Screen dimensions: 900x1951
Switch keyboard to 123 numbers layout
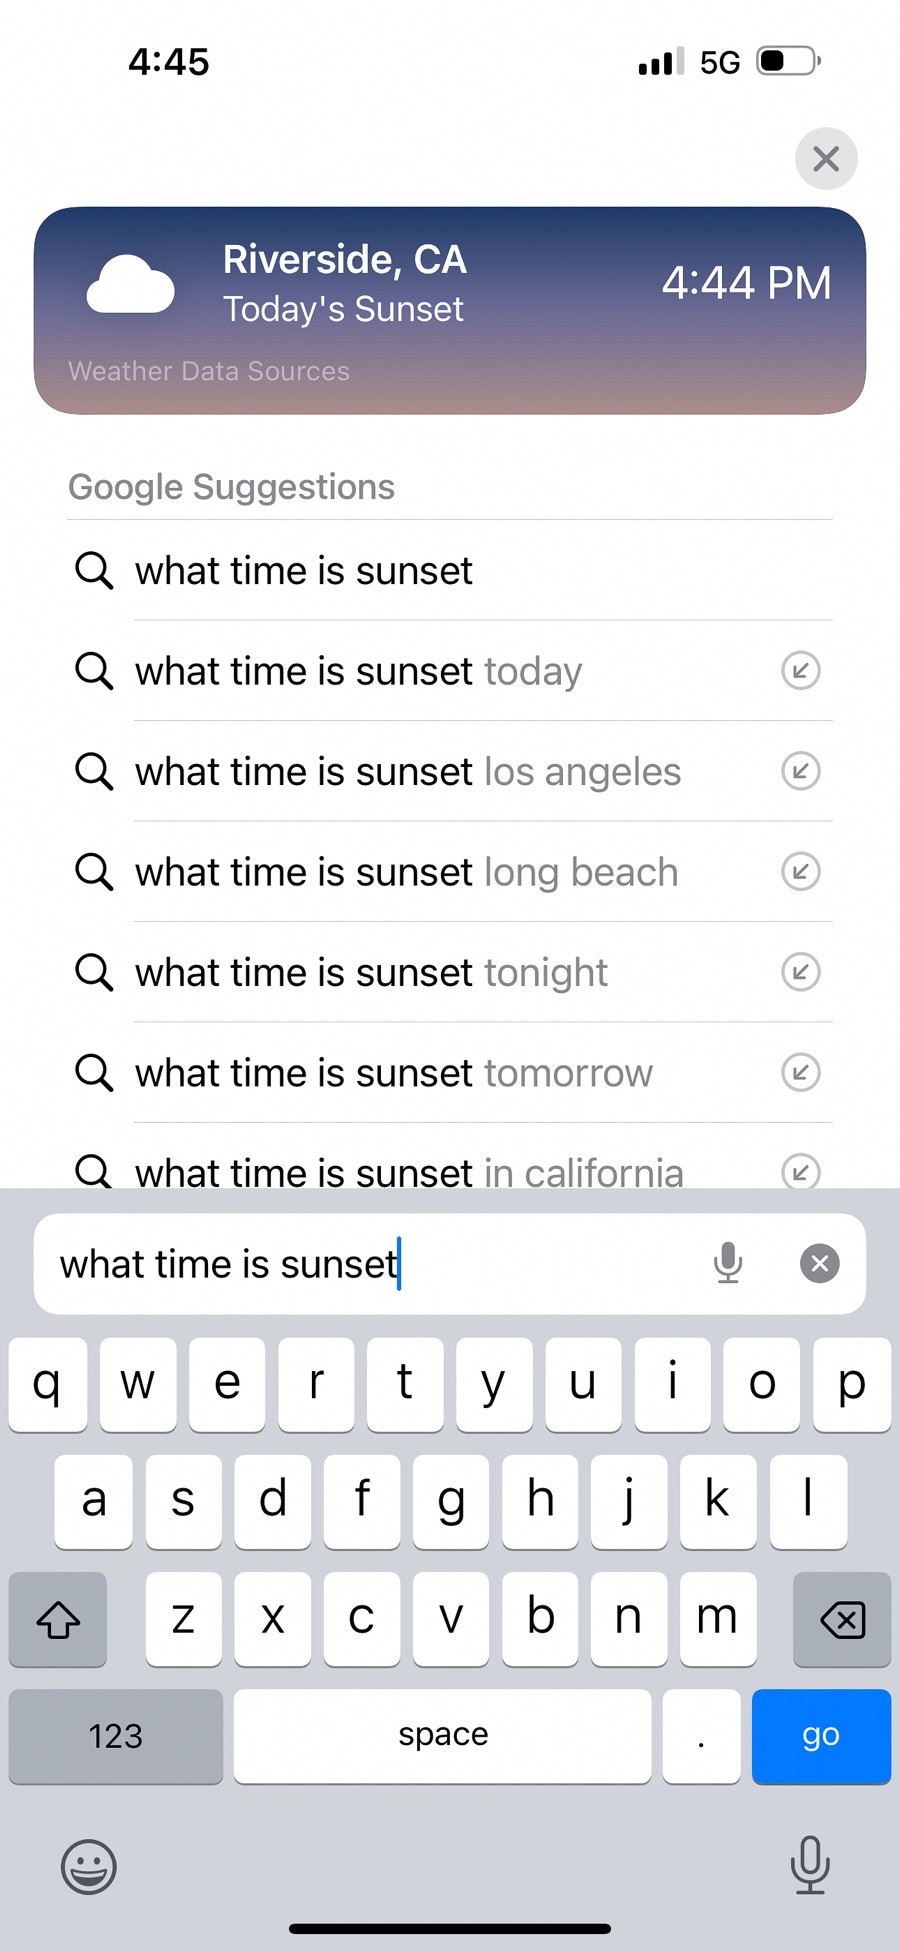click(x=116, y=1736)
